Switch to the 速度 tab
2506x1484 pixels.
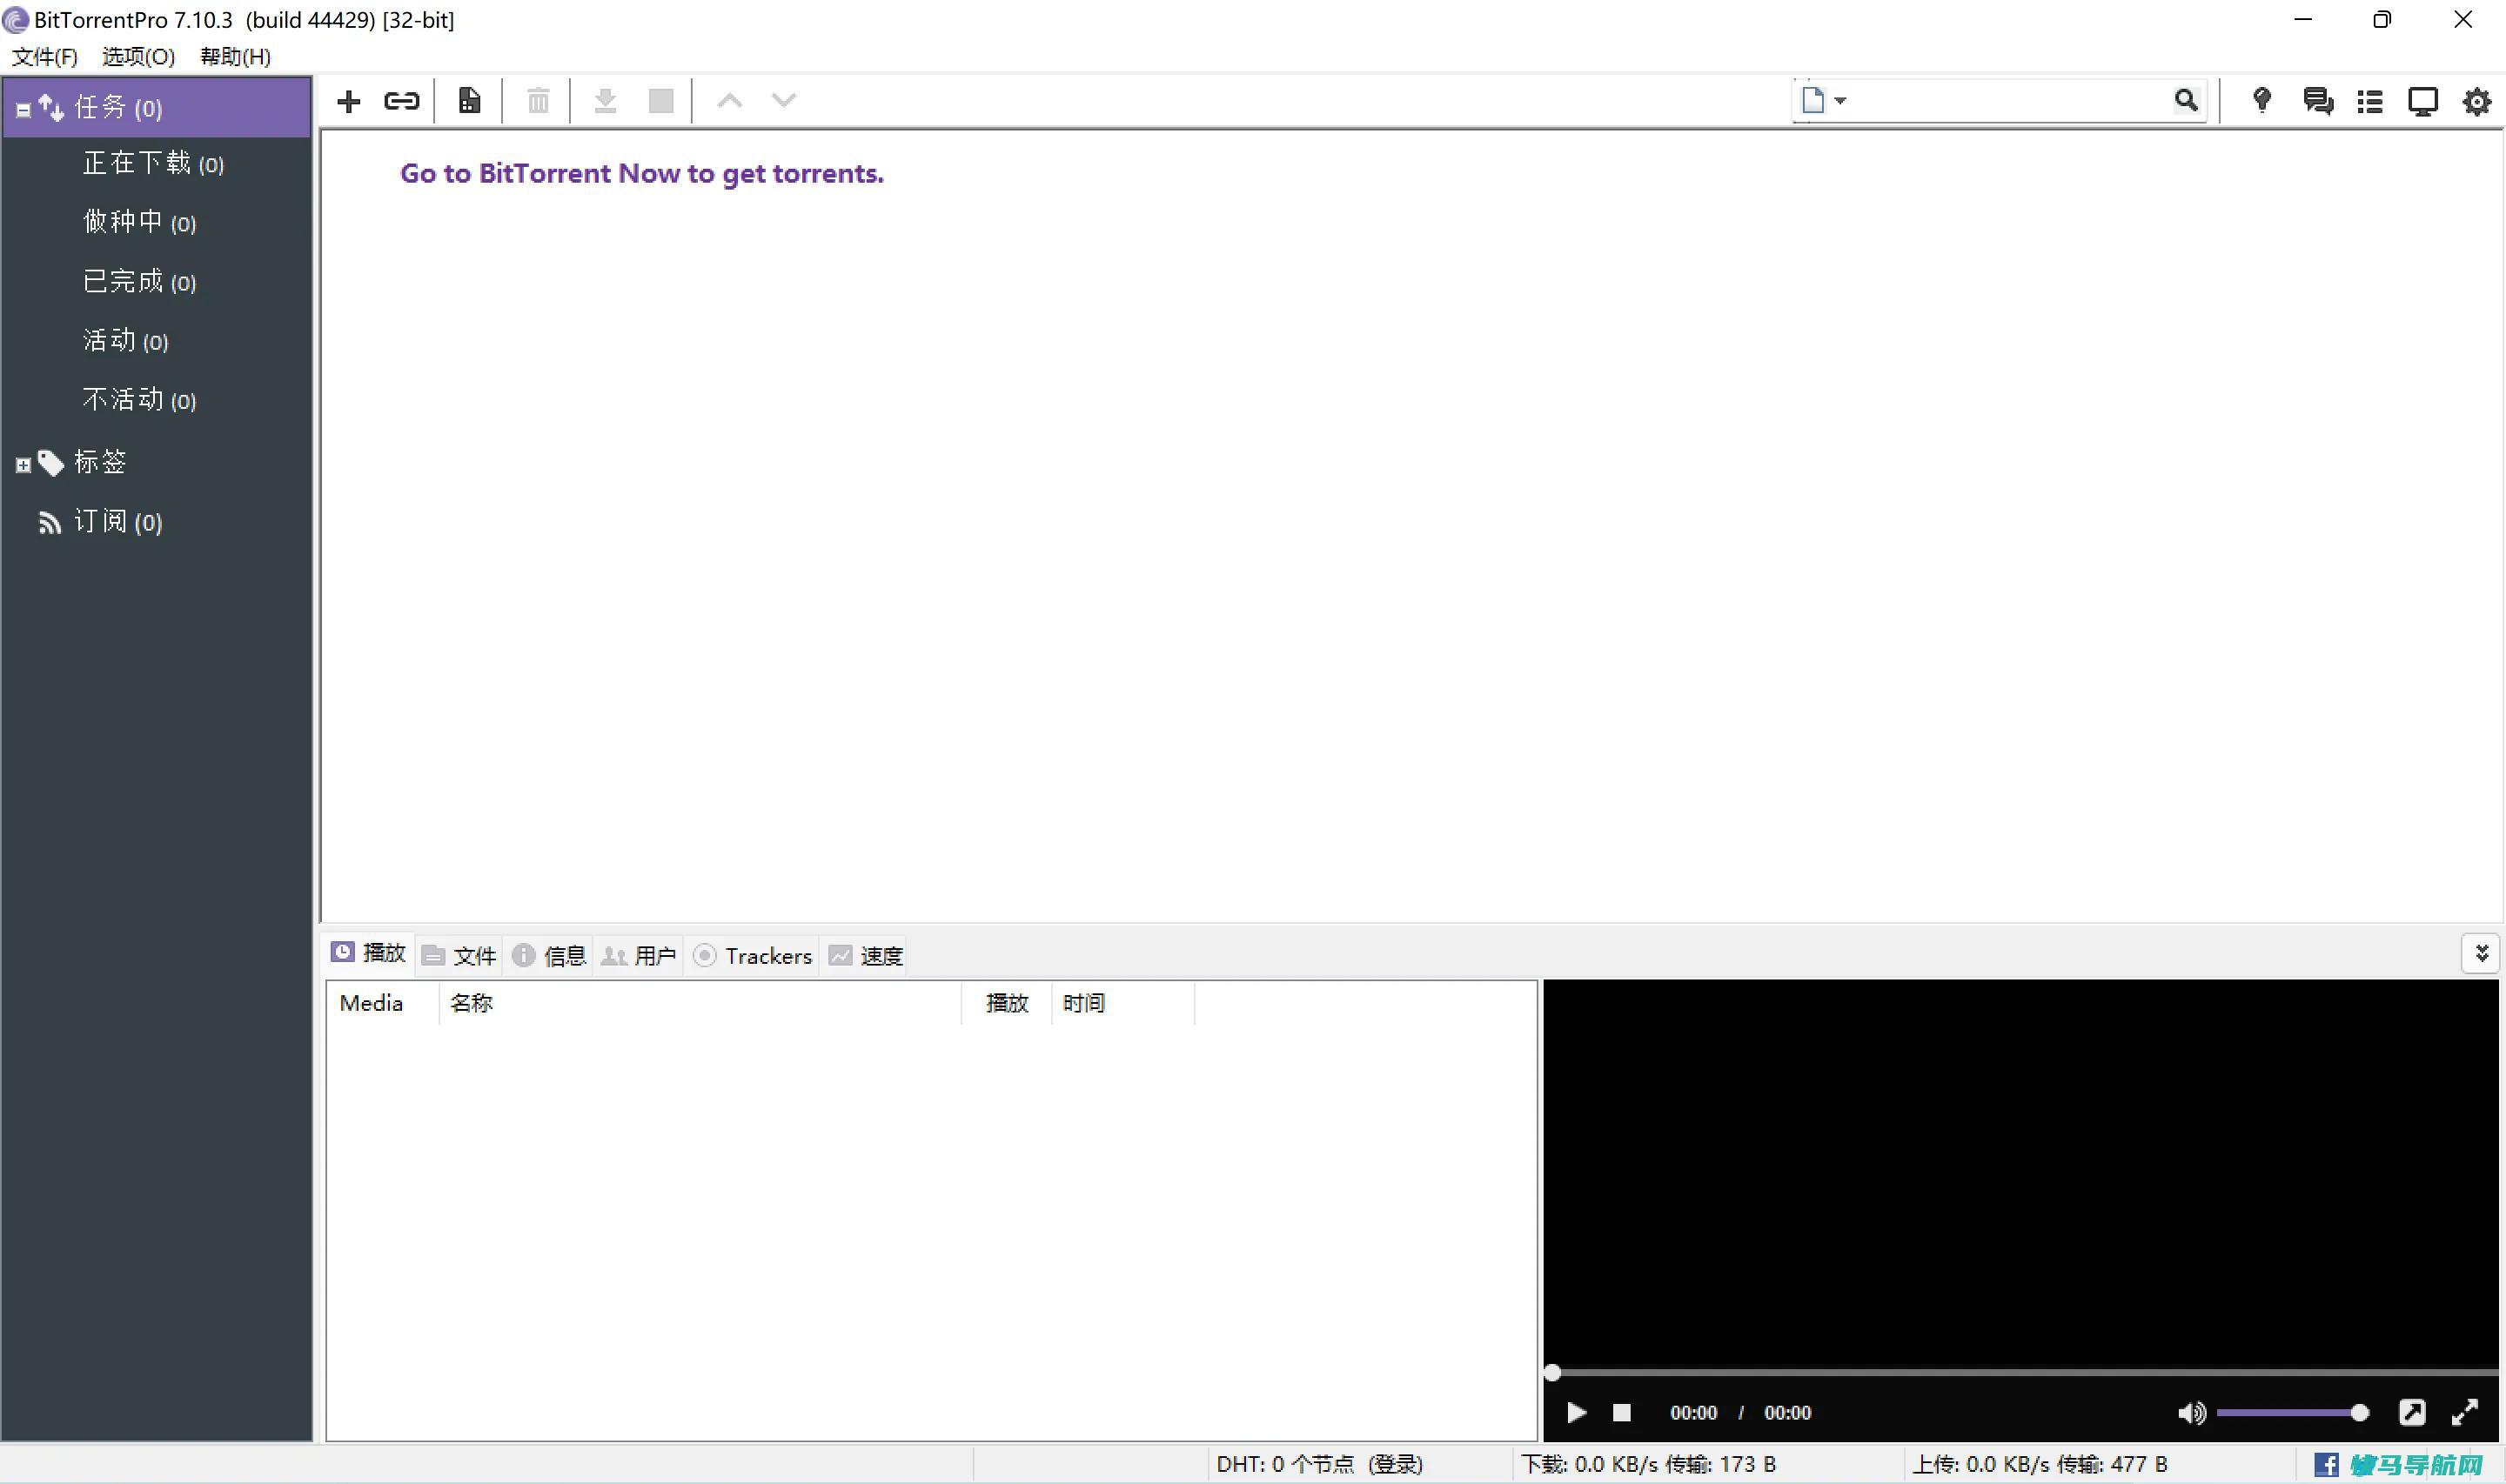click(866, 956)
